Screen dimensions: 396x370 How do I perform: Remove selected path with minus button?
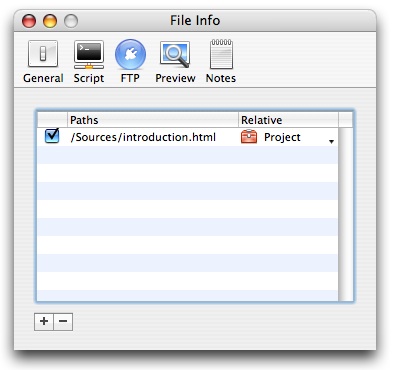point(63,322)
